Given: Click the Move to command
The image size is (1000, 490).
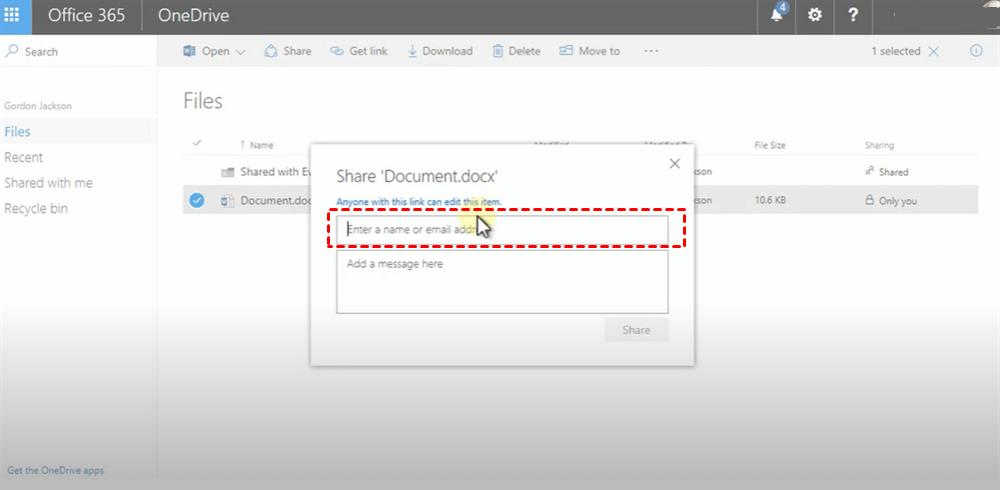Looking at the screenshot, I should (x=589, y=51).
